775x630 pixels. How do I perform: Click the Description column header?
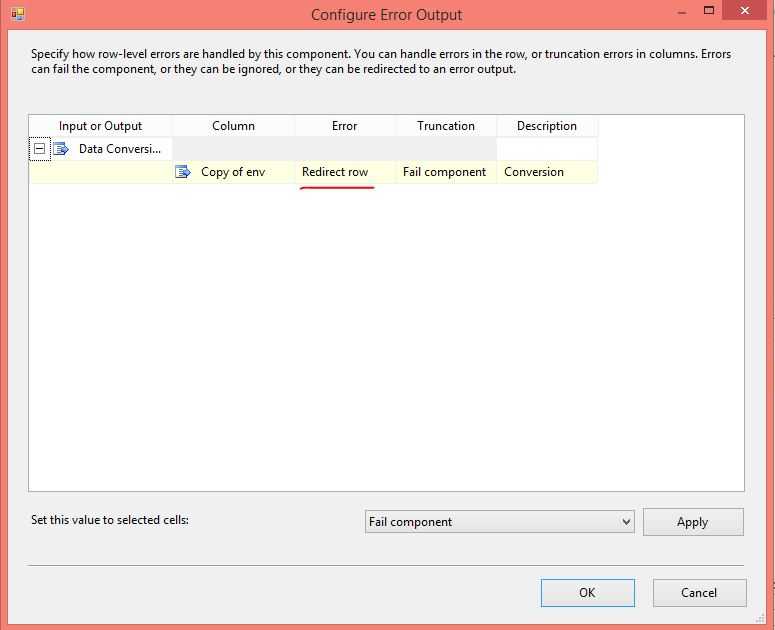547,126
